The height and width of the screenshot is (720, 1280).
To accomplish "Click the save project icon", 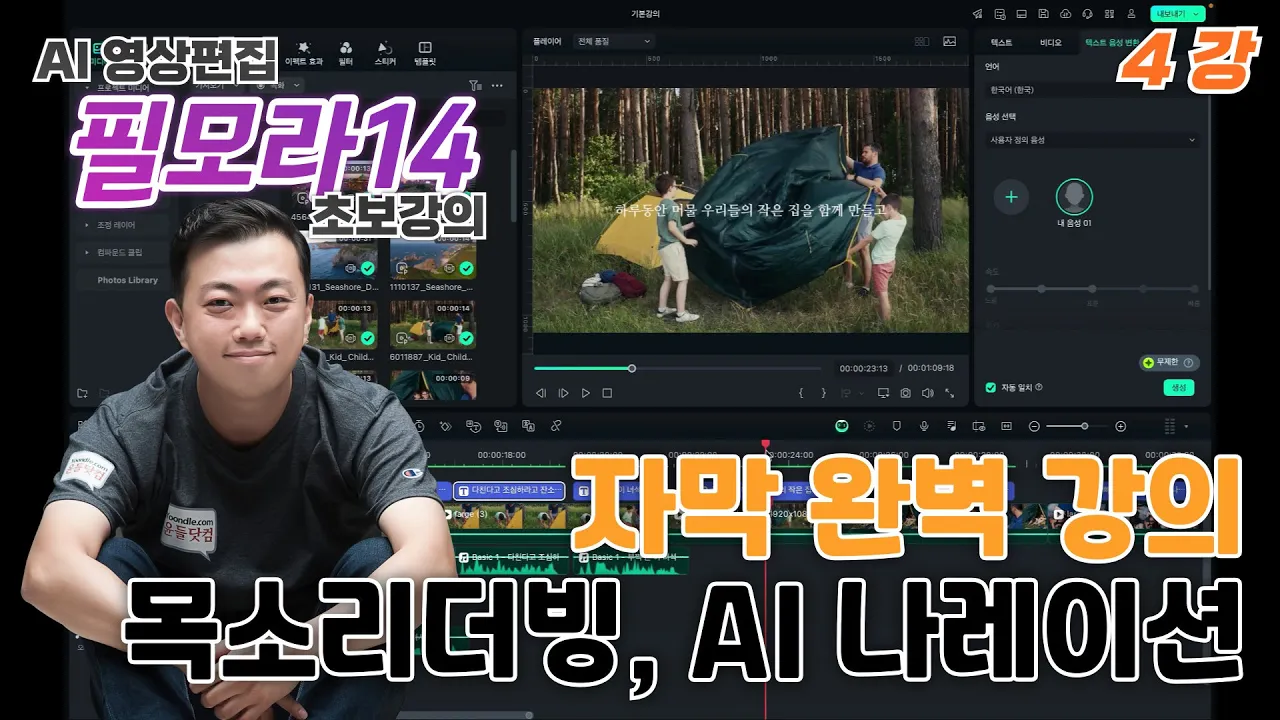I will tap(1043, 14).
